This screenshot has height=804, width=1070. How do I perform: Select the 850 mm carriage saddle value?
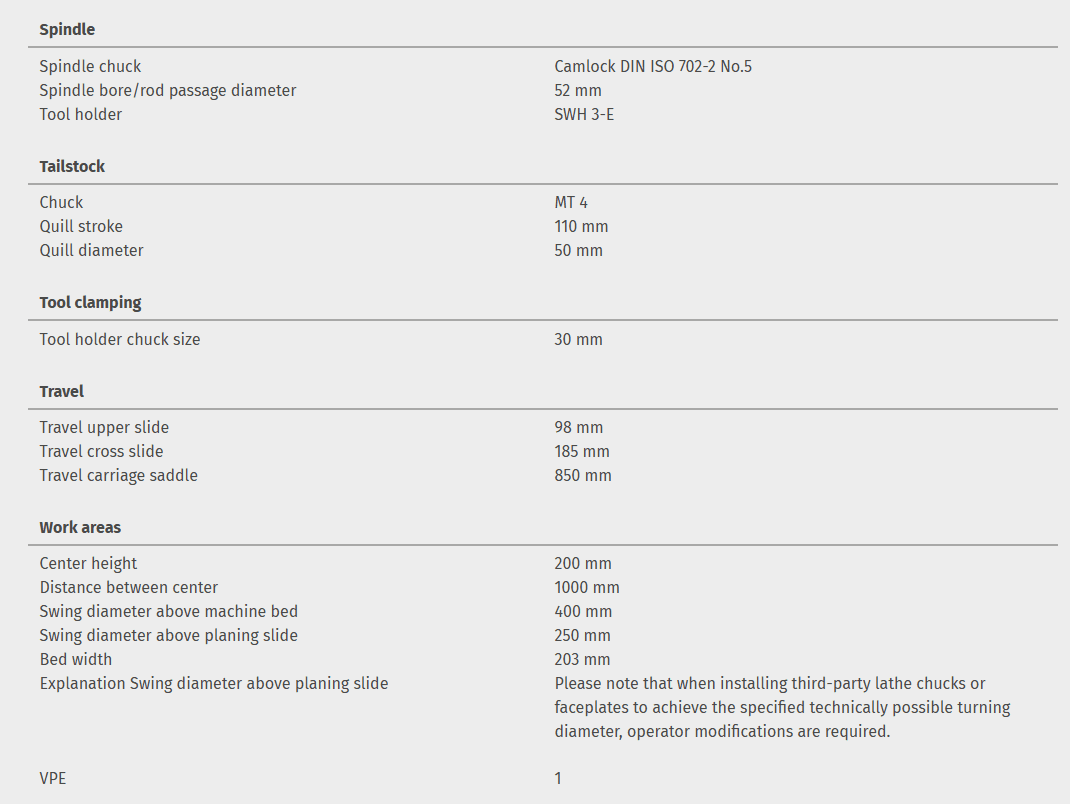pos(582,476)
